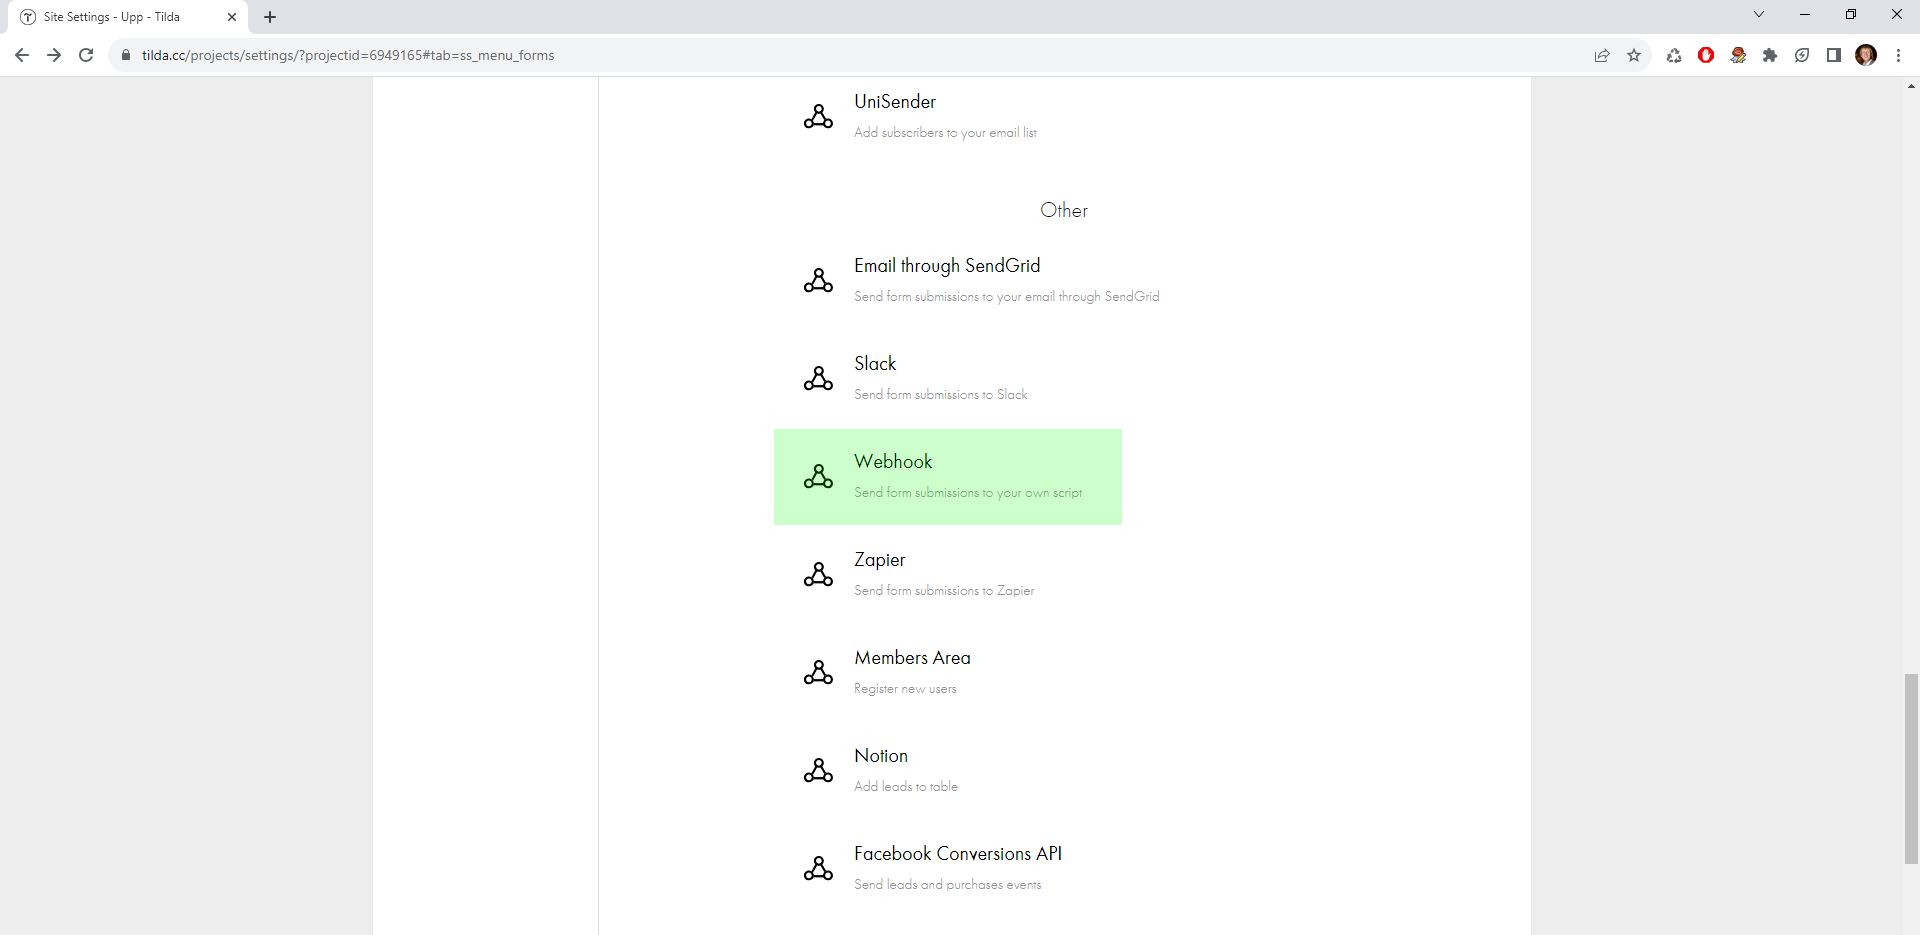This screenshot has width=1920, height=935.
Task: Click the Email through SendGrid icon
Action: [818, 280]
